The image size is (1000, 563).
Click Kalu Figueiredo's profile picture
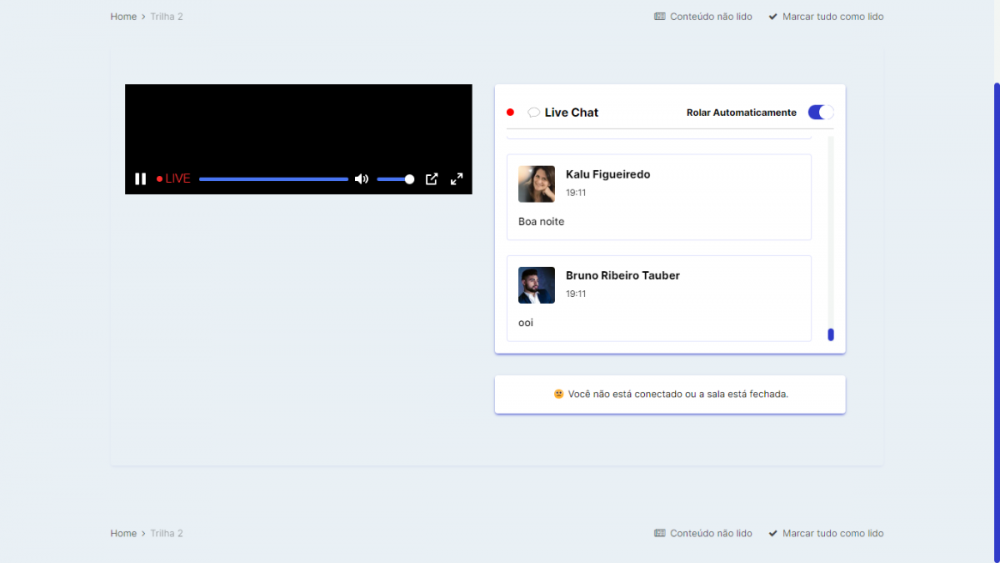[x=536, y=184]
